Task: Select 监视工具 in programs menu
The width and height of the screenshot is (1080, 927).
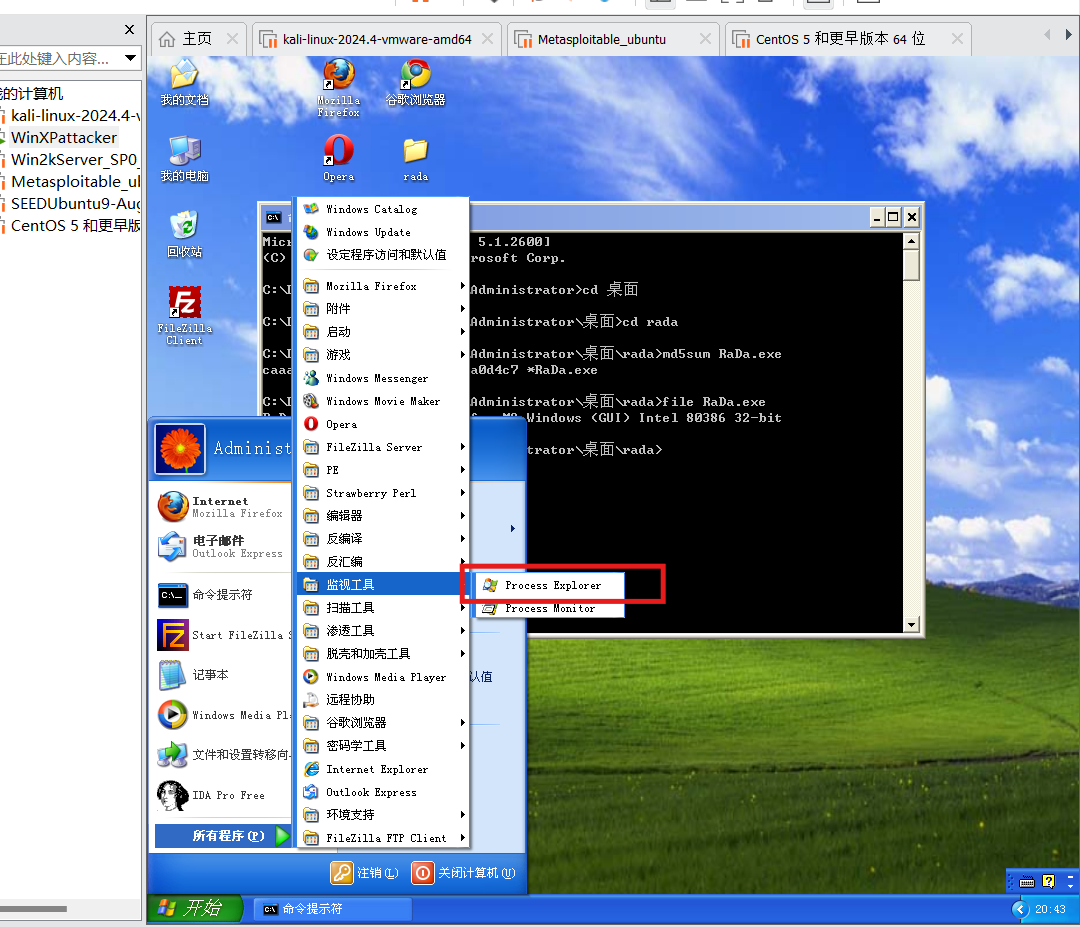Action: coord(383,585)
